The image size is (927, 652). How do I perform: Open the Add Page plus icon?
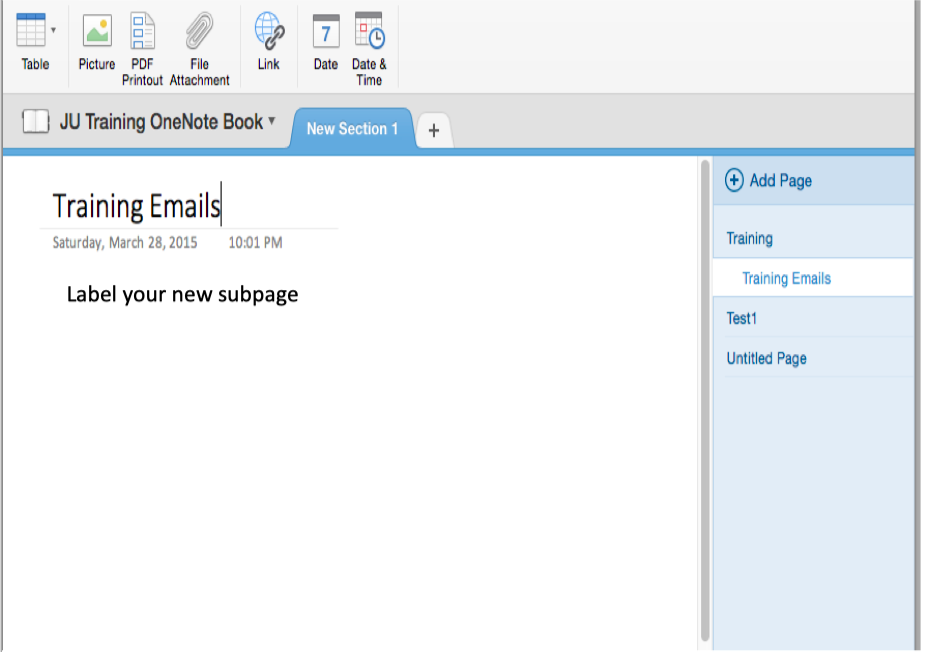tap(733, 180)
